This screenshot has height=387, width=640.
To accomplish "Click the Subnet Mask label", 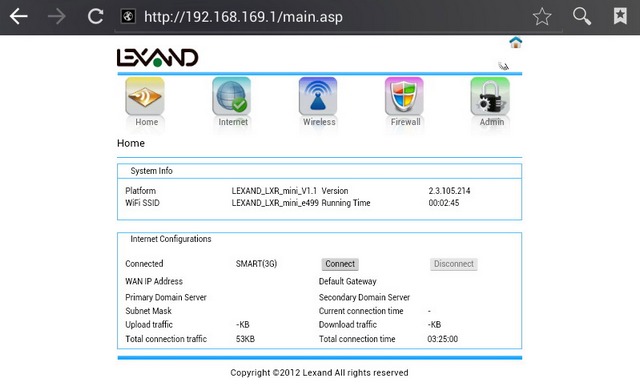I will point(148,311).
